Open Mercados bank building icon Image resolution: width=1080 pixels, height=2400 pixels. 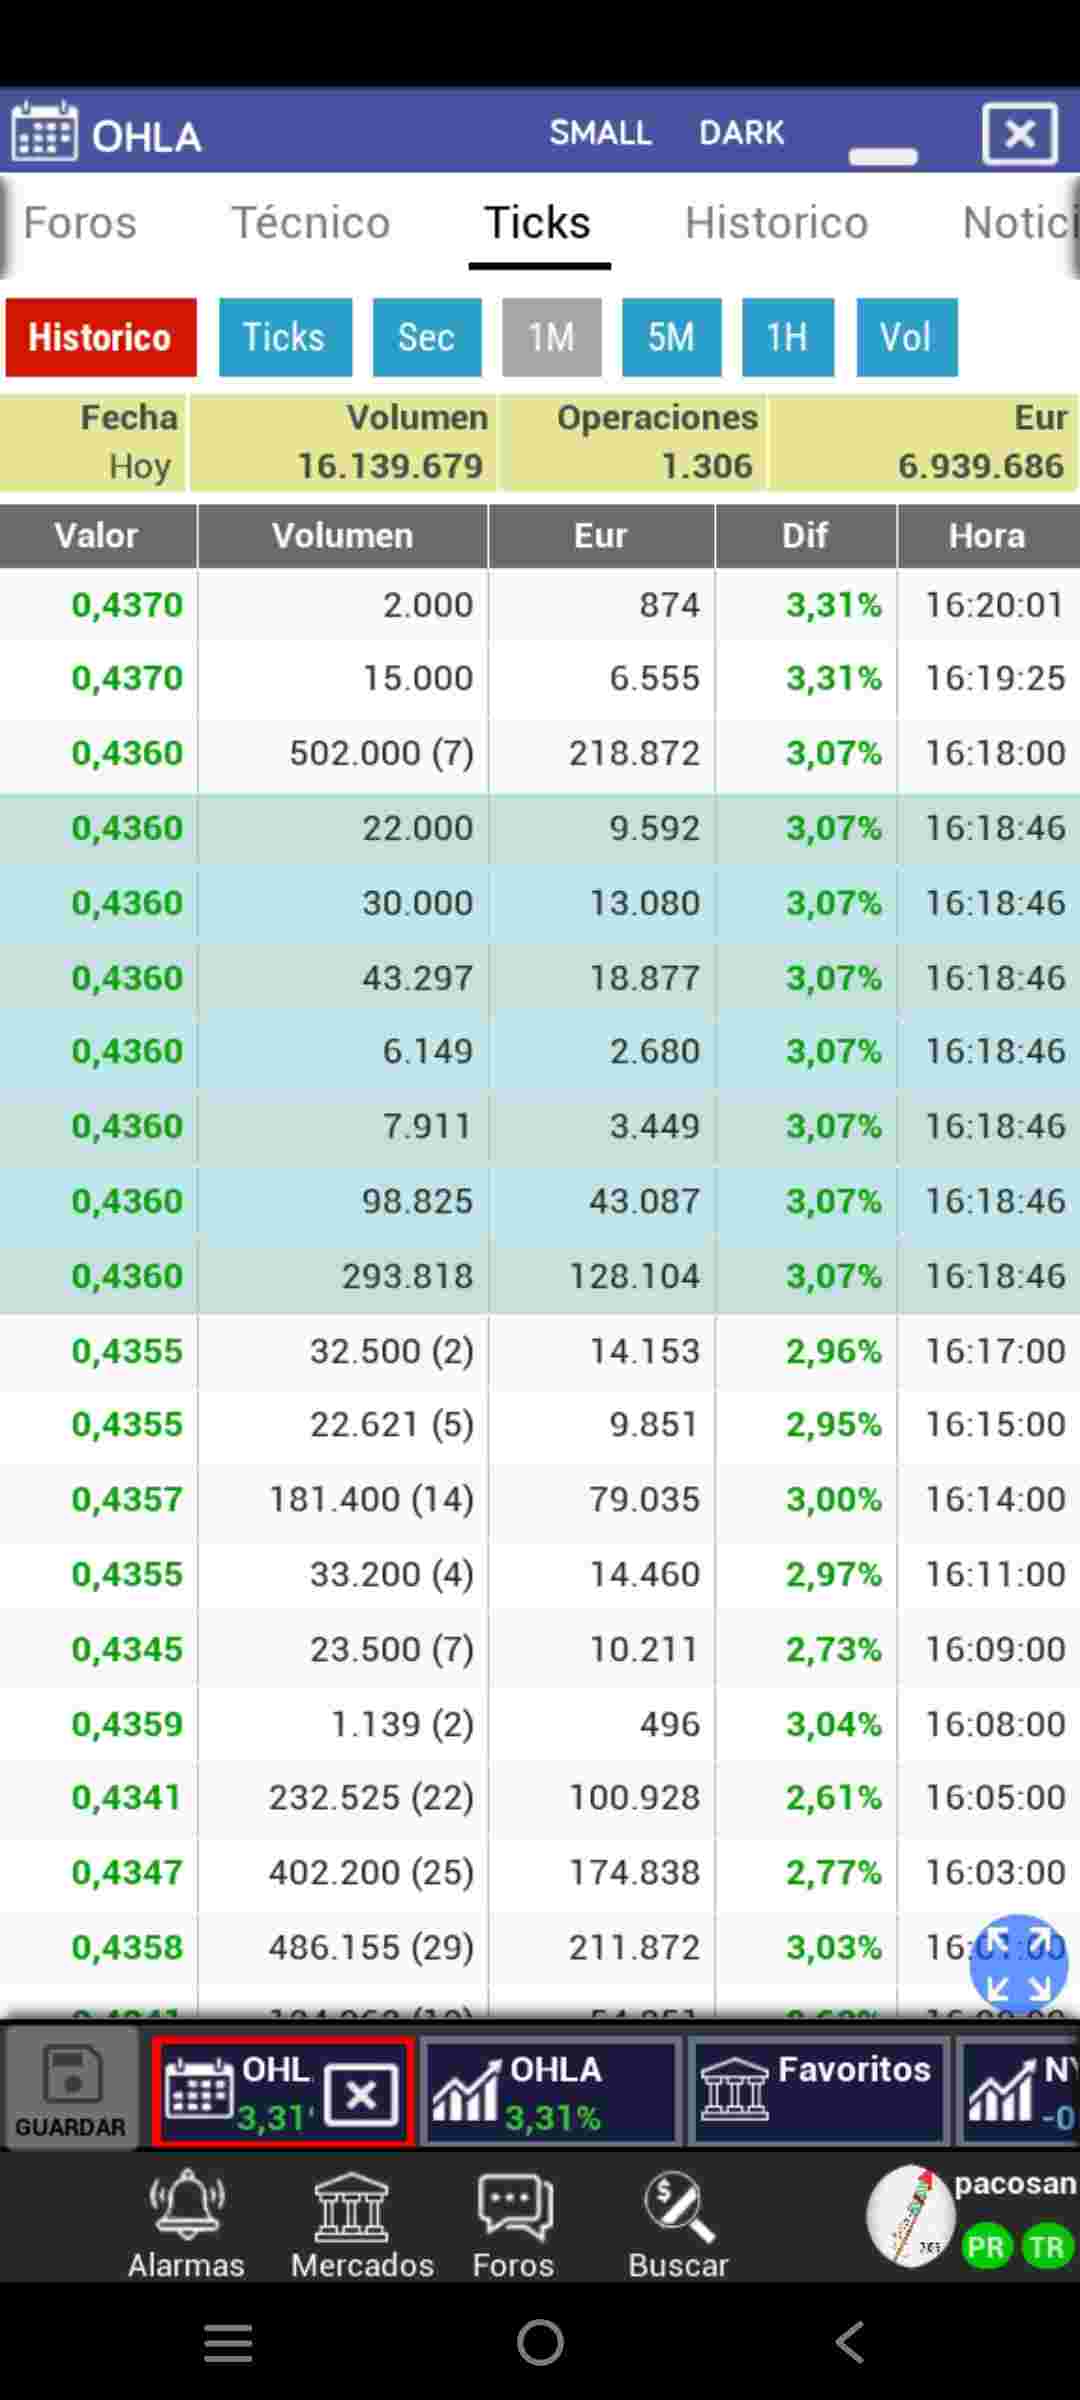[350, 2207]
